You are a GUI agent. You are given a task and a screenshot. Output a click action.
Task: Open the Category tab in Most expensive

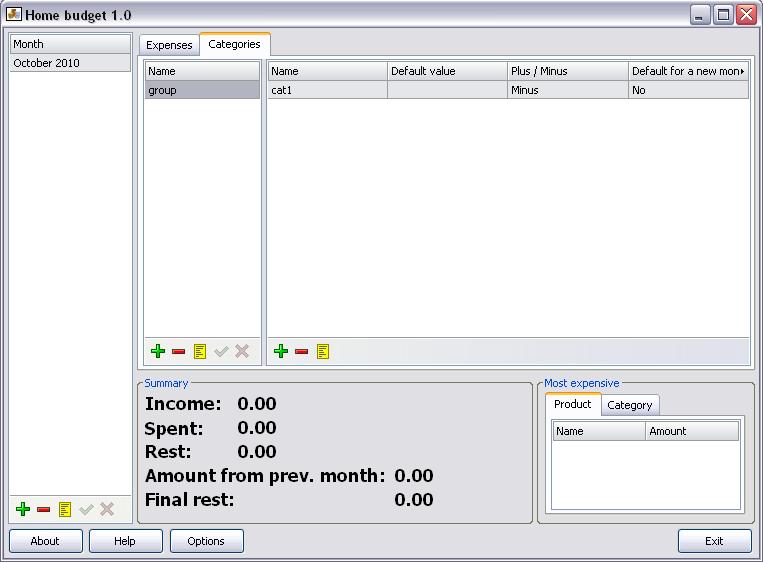(629, 405)
